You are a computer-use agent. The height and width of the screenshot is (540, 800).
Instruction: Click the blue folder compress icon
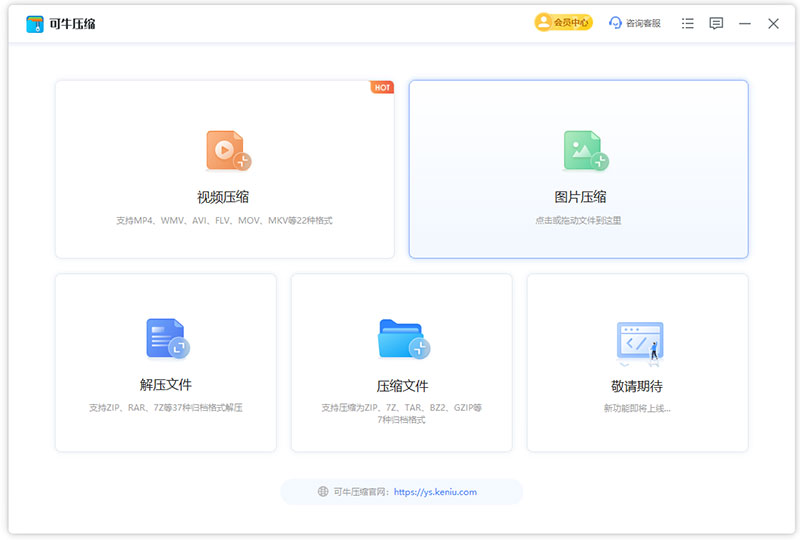click(404, 339)
